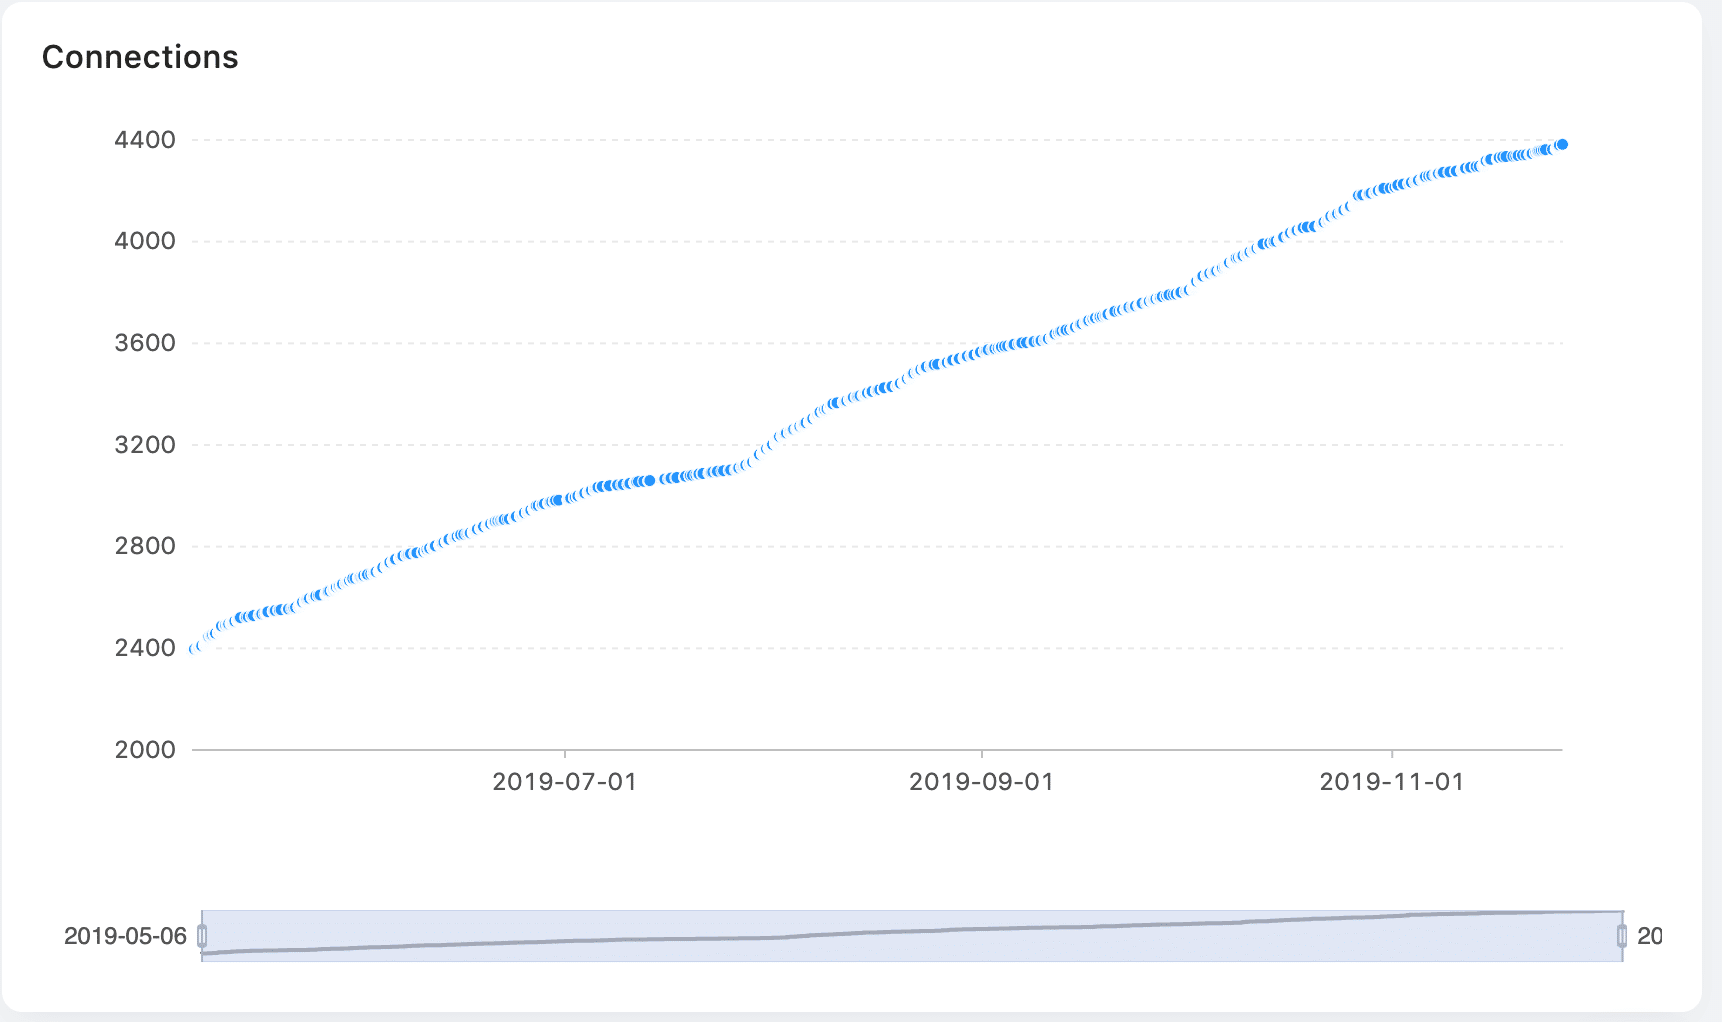1722x1022 pixels.
Task: Click the last data point near 4400
Action: (x=1562, y=145)
